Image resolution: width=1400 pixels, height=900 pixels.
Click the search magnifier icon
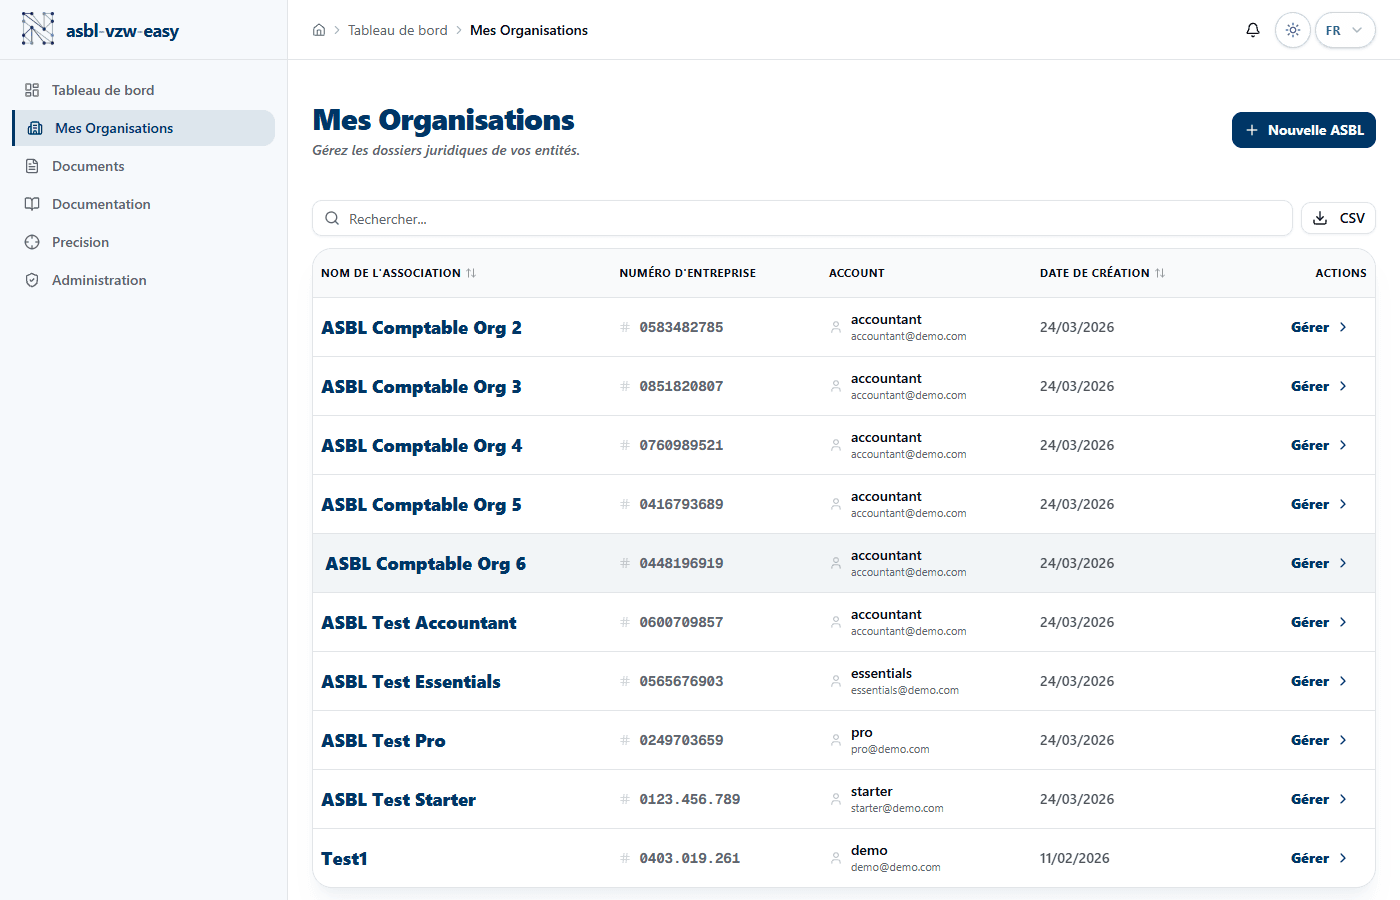[x=332, y=218]
